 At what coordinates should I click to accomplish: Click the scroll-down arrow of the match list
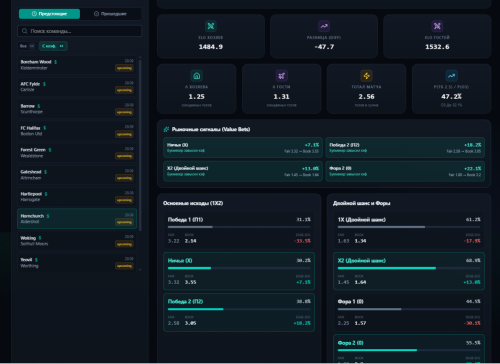click(140, 269)
